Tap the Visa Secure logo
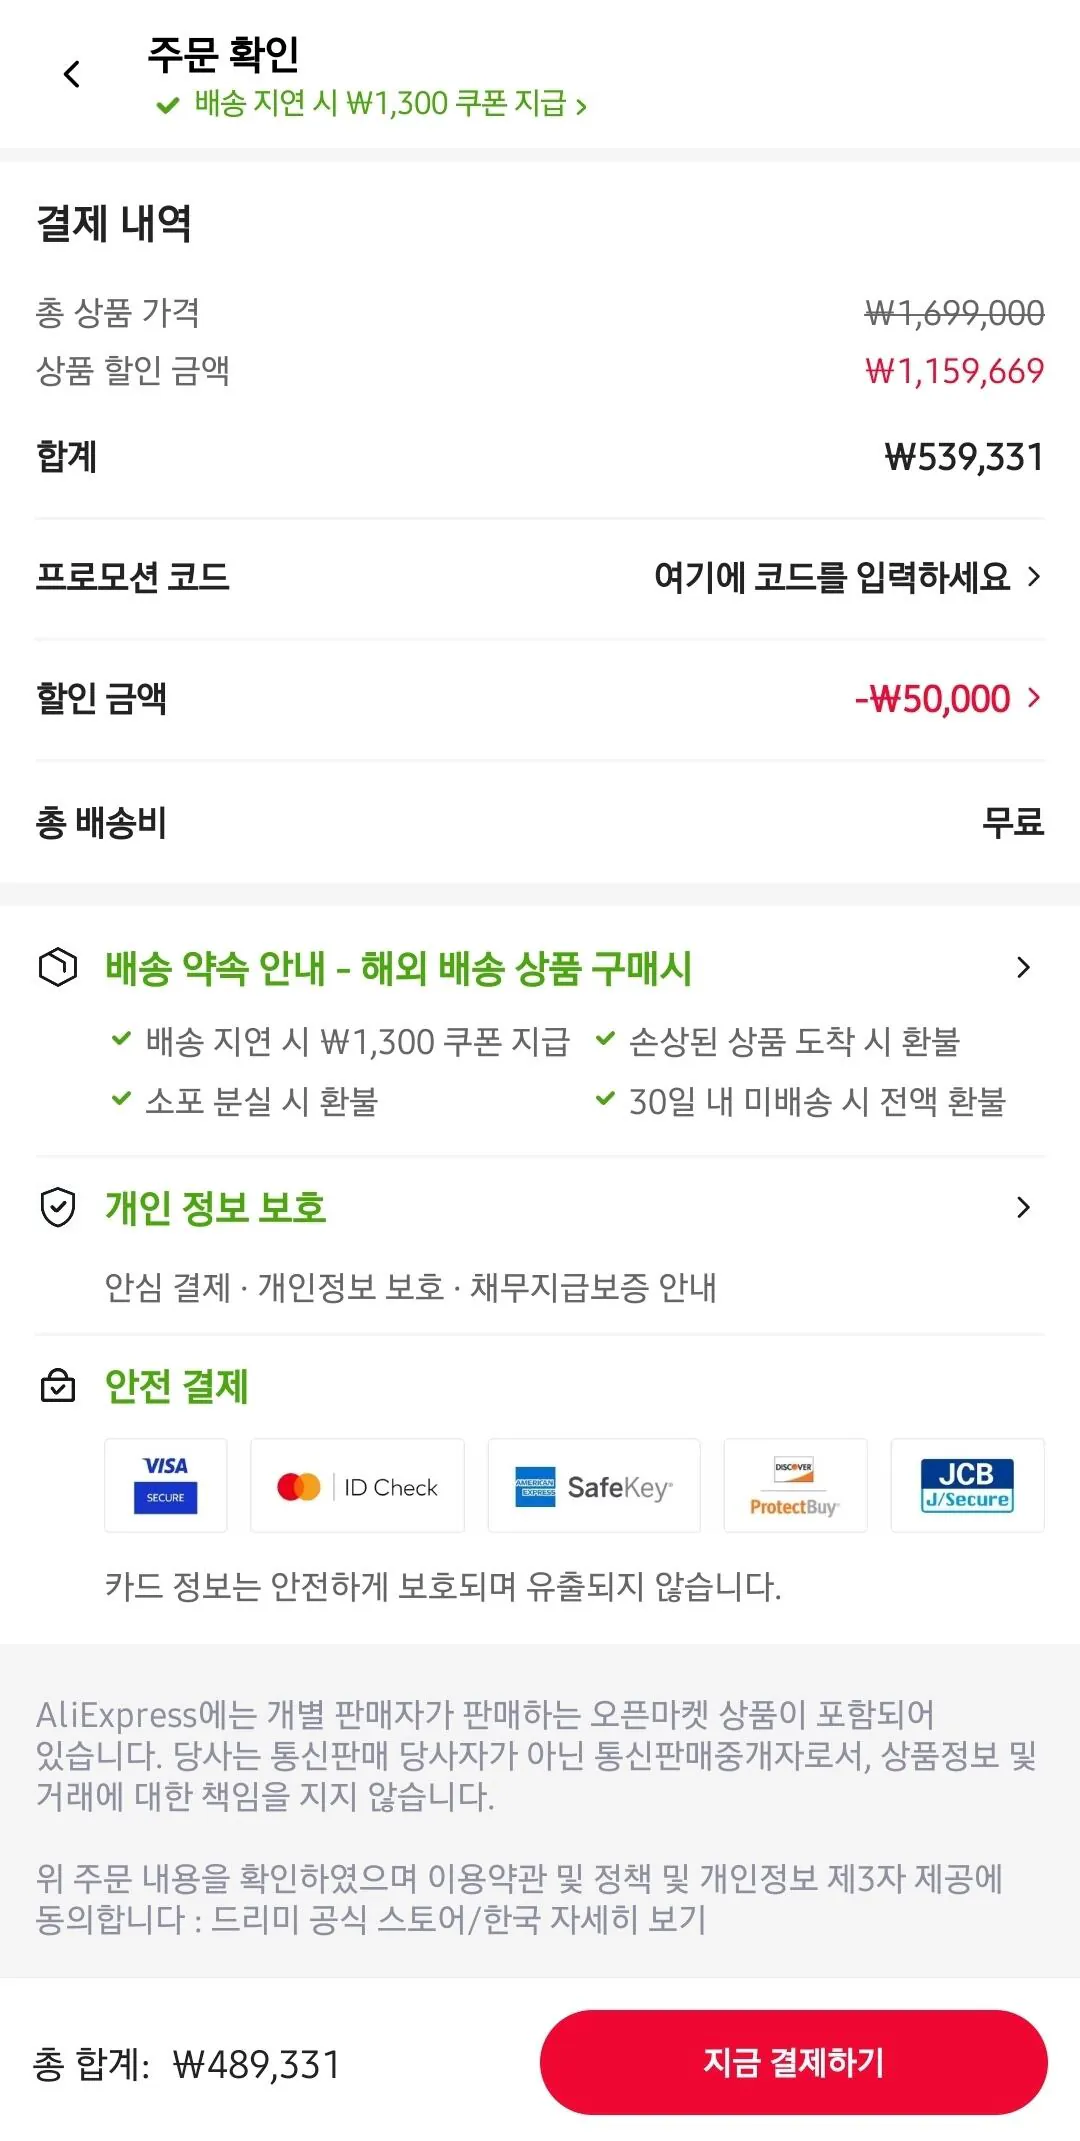Image resolution: width=1080 pixels, height=2141 pixels. coord(166,1485)
